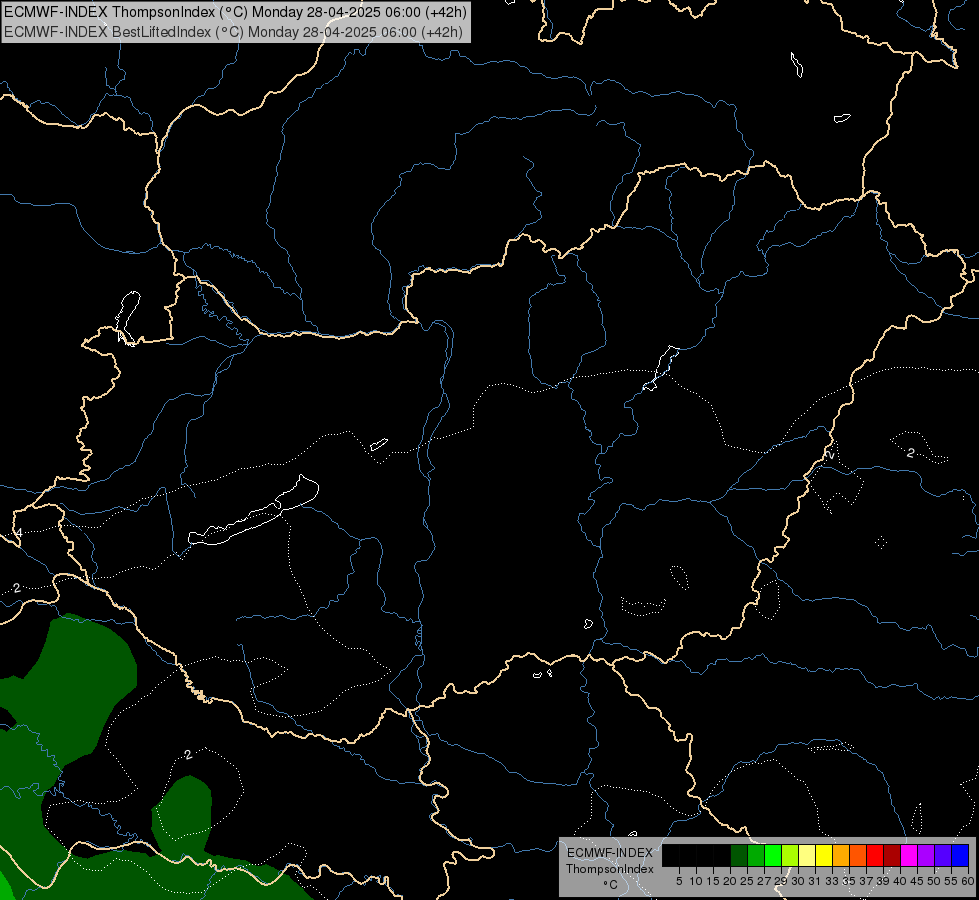Select the medium green 25–27 legend swatch
Image resolution: width=979 pixels, height=900 pixels.
click(x=756, y=855)
